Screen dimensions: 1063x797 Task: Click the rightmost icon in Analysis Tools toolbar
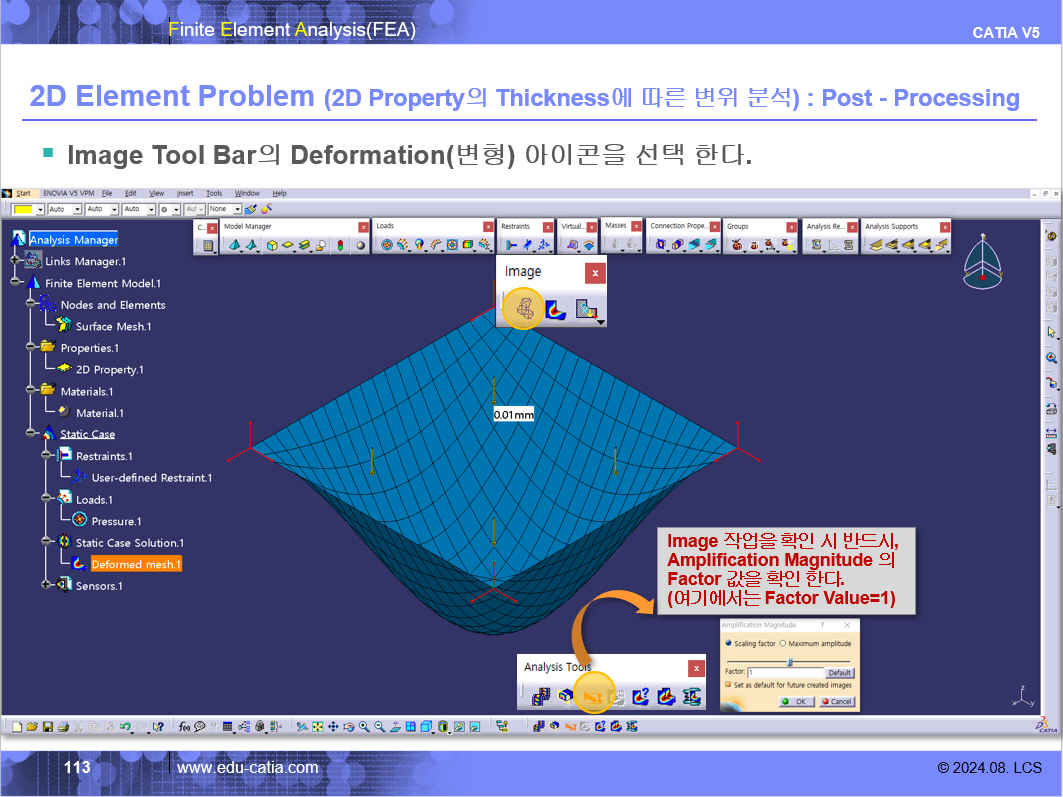coord(692,696)
